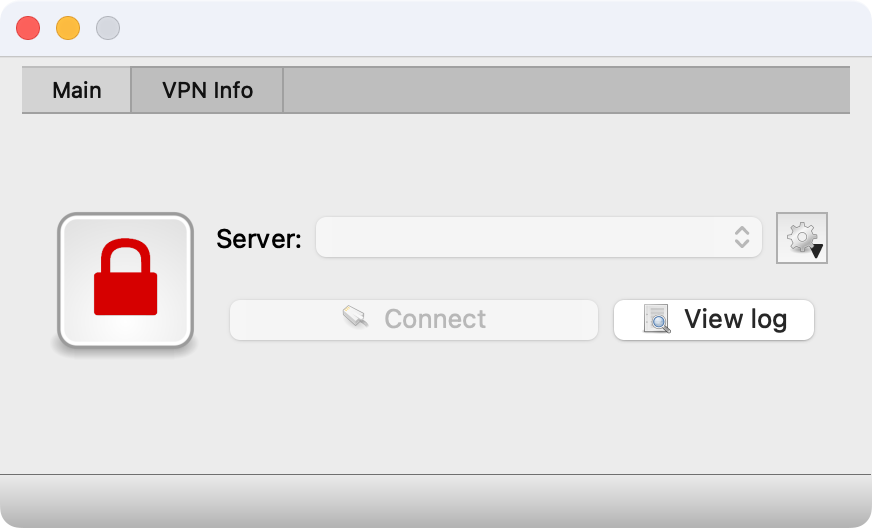This screenshot has width=872, height=528.
Task: Close the window with red button
Action: tap(28, 28)
